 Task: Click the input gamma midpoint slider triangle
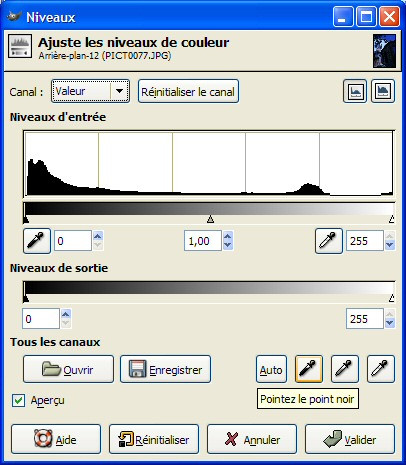point(210,219)
